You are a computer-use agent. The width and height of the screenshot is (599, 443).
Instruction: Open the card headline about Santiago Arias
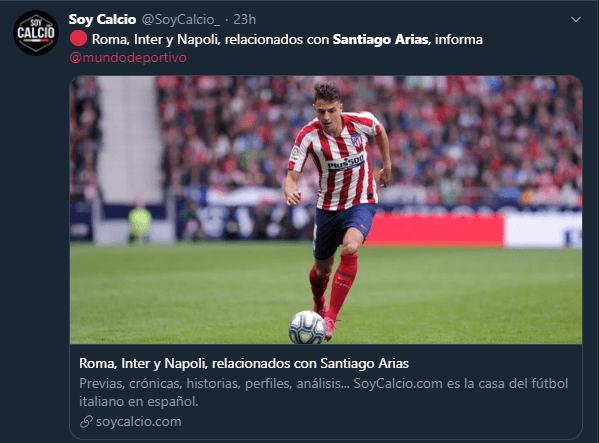[244, 363]
